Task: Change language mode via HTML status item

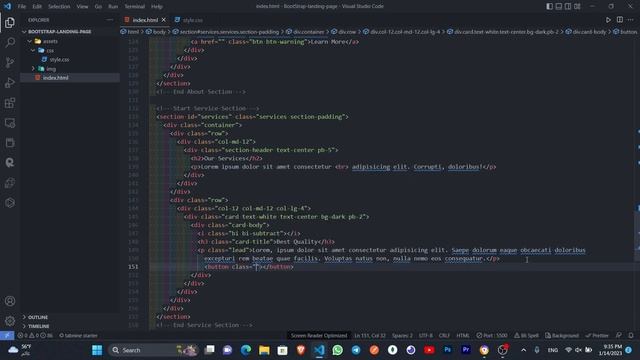Action: [x=463, y=336]
